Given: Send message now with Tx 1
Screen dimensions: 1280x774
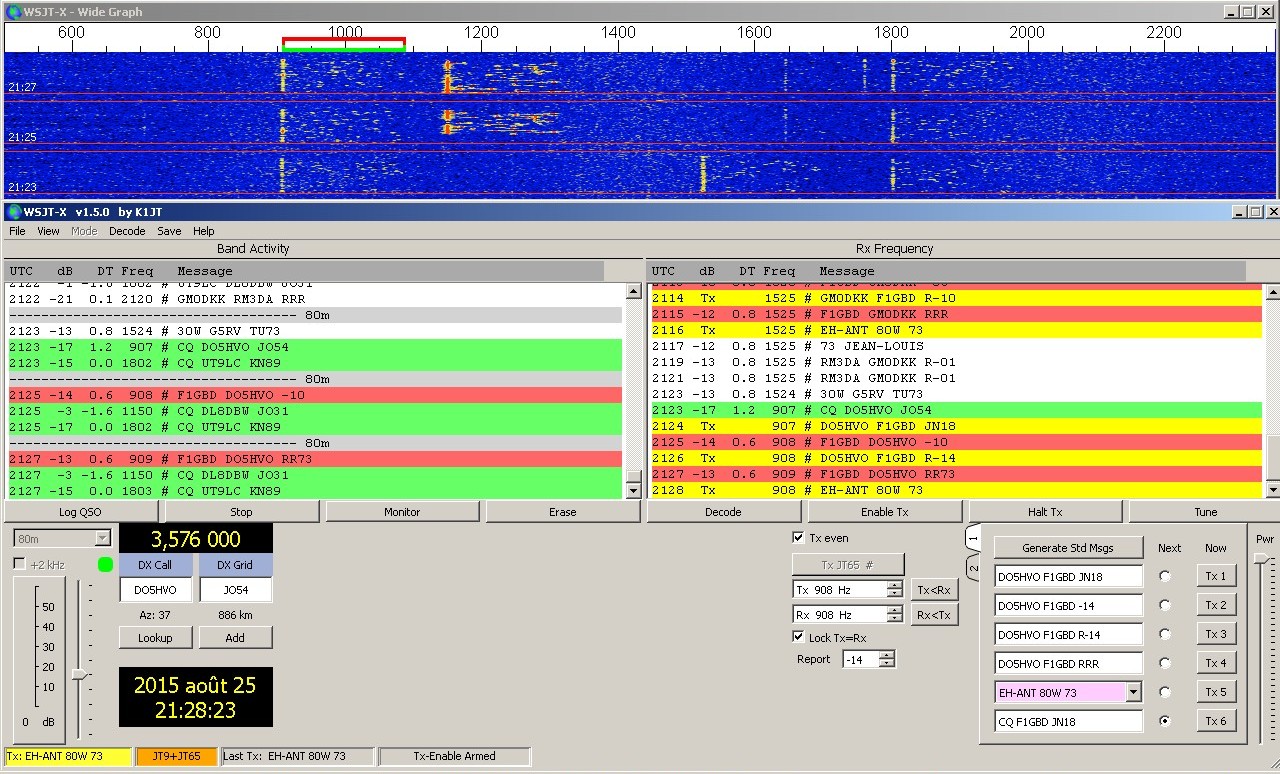Looking at the screenshot, I should tap(1215, 576).
